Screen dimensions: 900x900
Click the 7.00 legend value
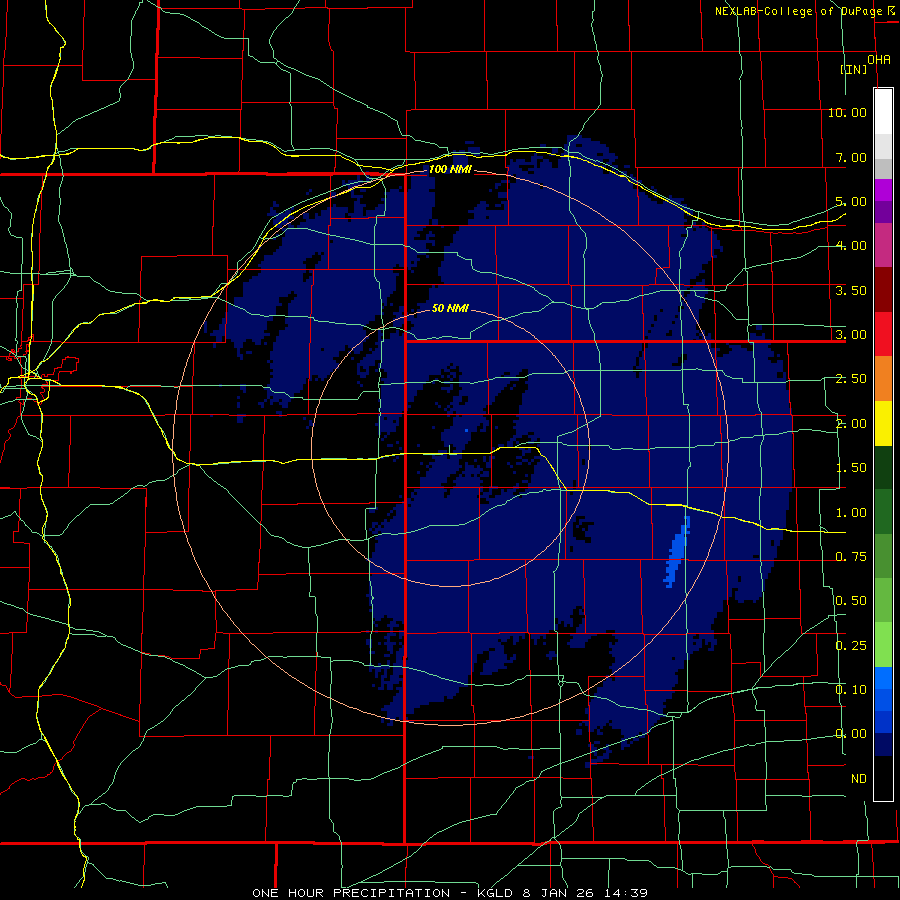coord(851,157)
